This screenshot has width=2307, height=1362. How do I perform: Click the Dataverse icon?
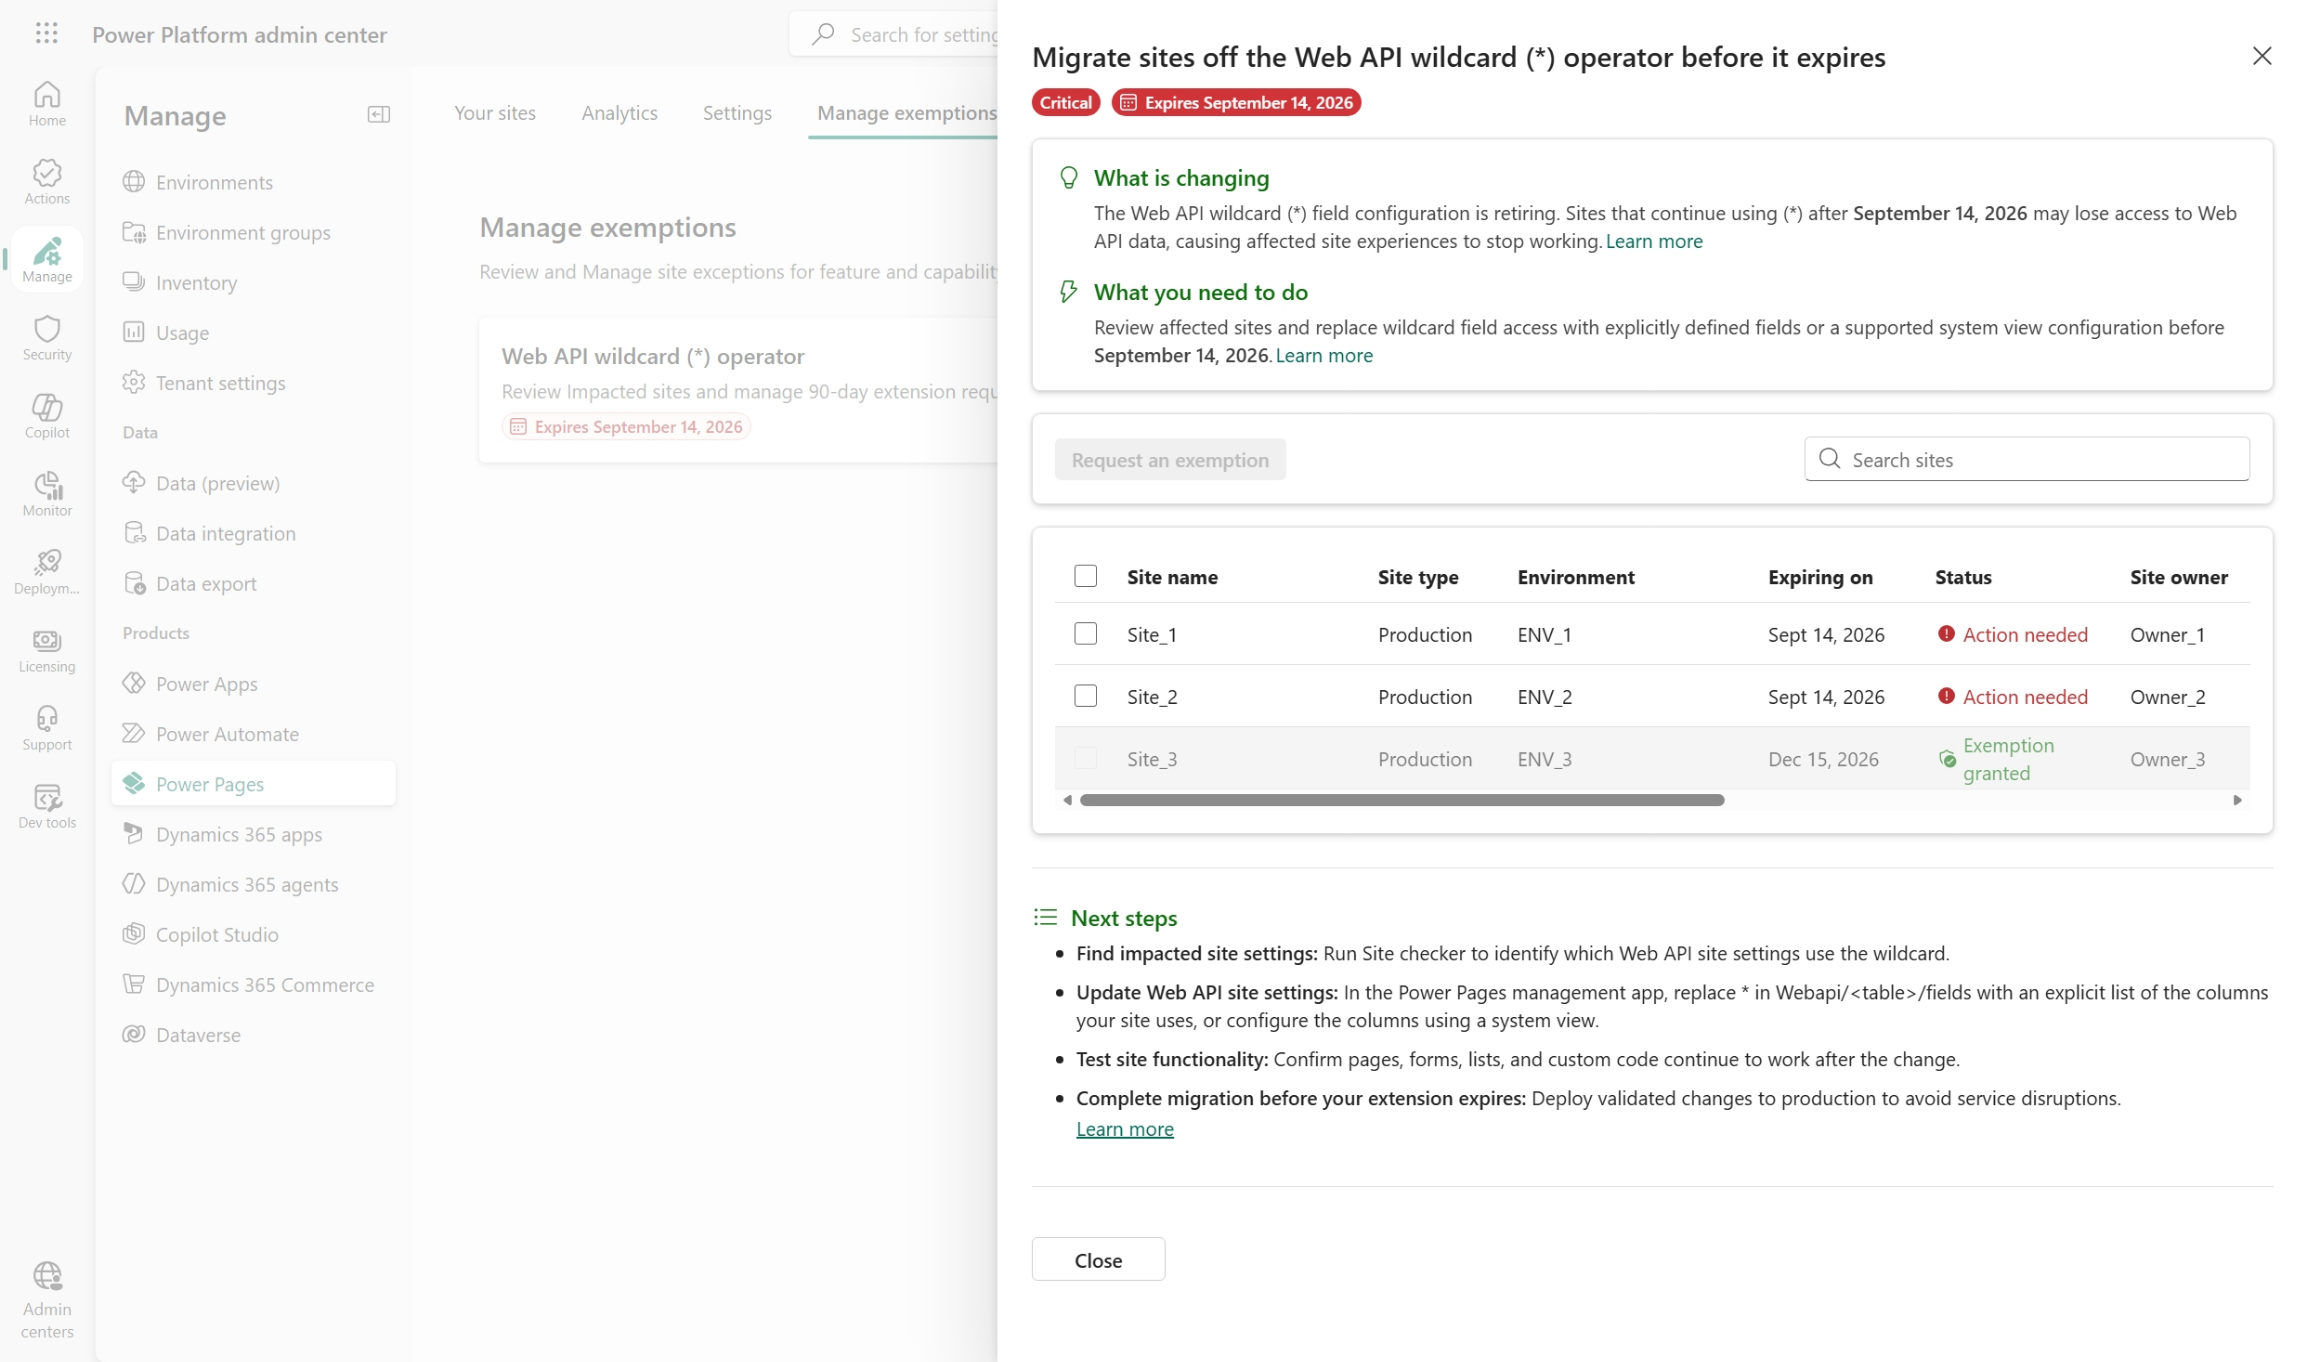click(x=134, y=1033)
